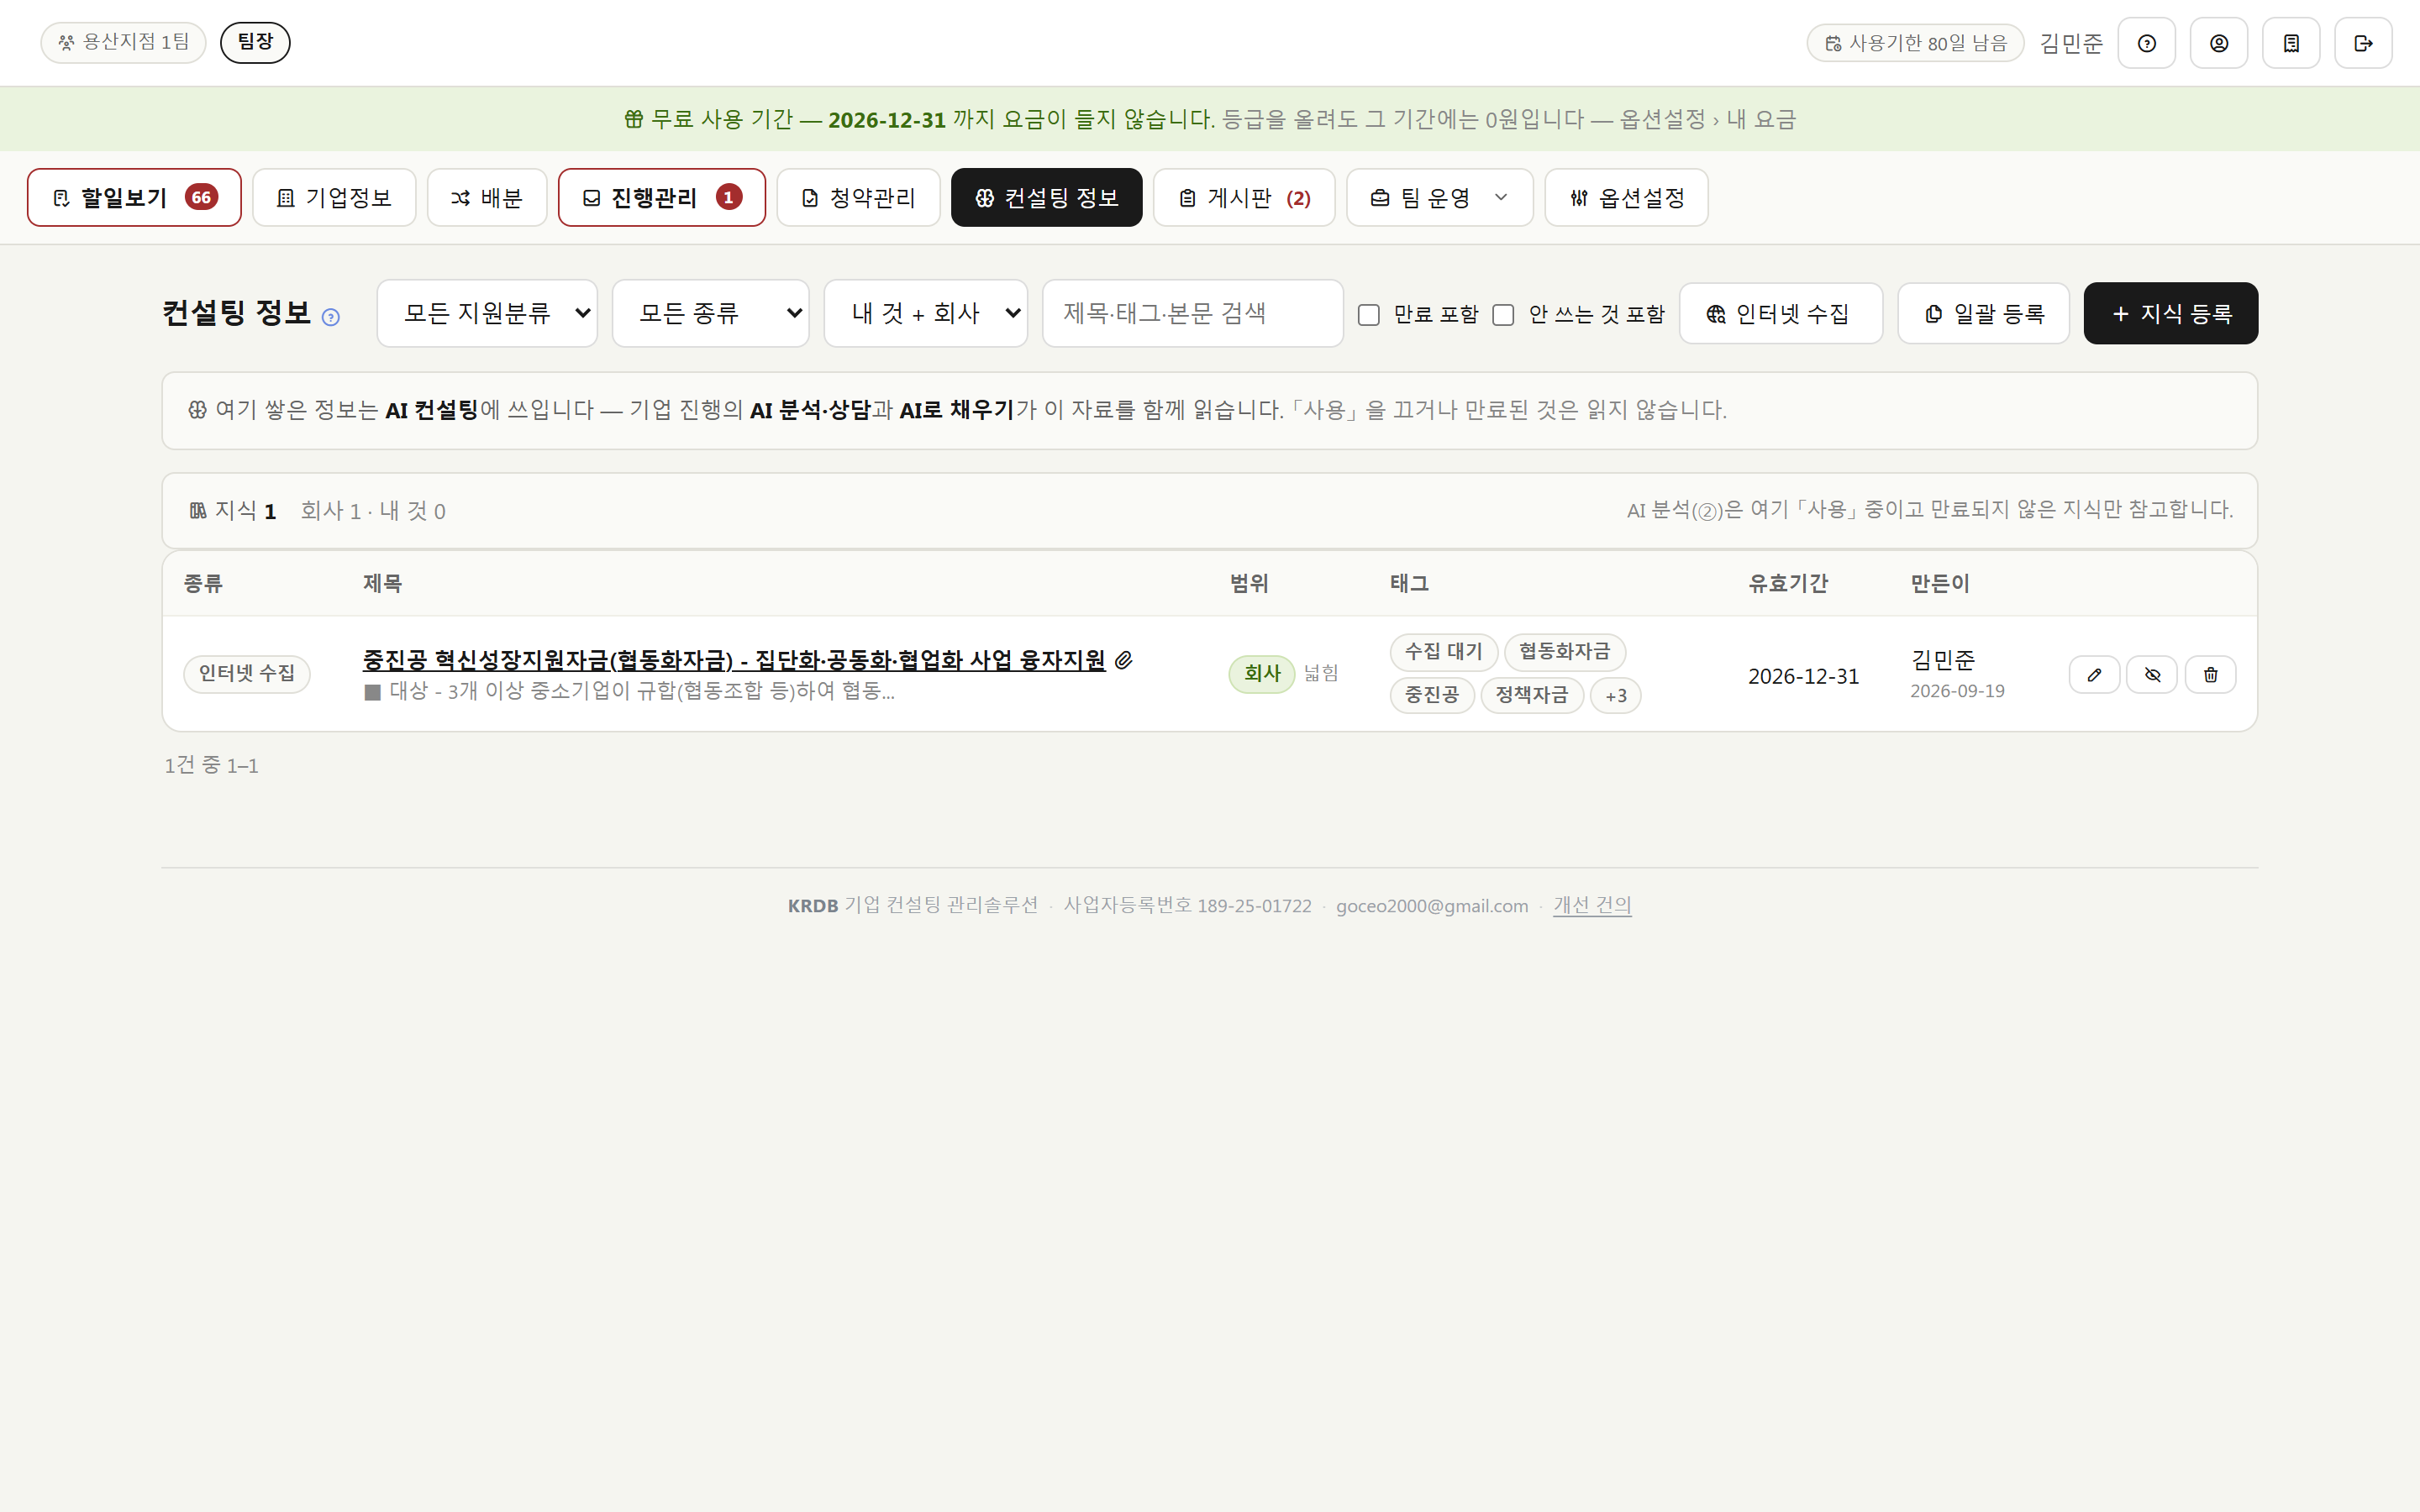Viewport: 2420px width, 1512px height.
Task: Click the 지식 등록 button
Action: coord(2170,314)
